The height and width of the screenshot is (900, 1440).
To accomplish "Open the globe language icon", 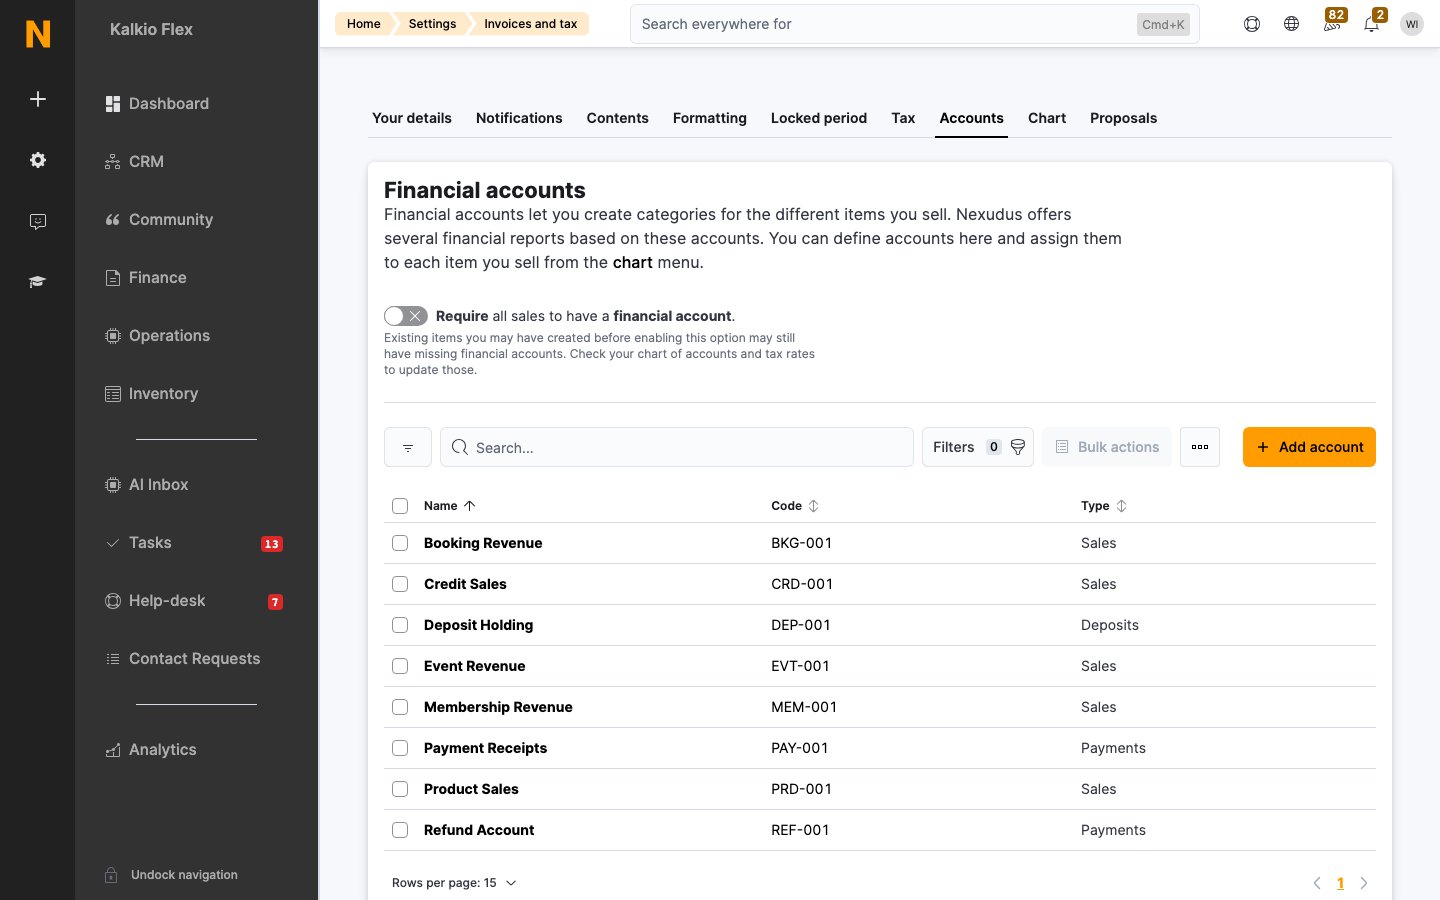I will (1292, 24).
